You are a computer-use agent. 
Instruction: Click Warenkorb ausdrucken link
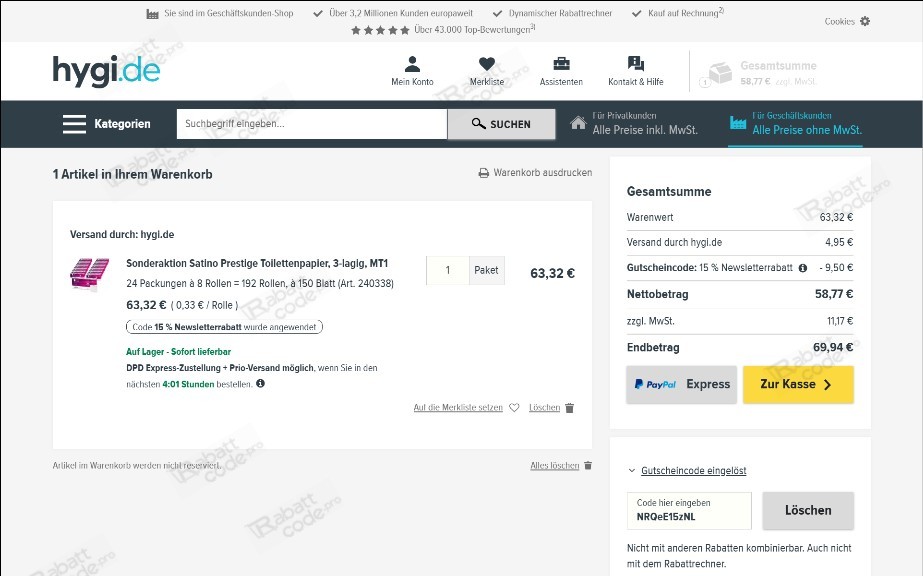pos(543,172)
